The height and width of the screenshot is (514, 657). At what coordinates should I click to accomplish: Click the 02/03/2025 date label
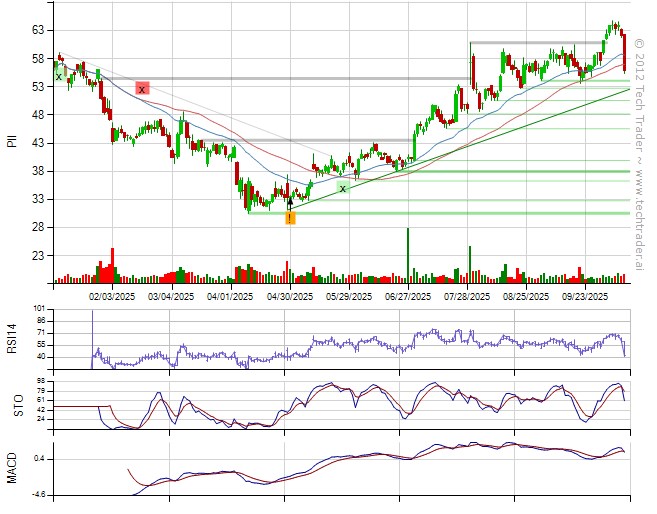pyautogui.click(x=111, y=296)
